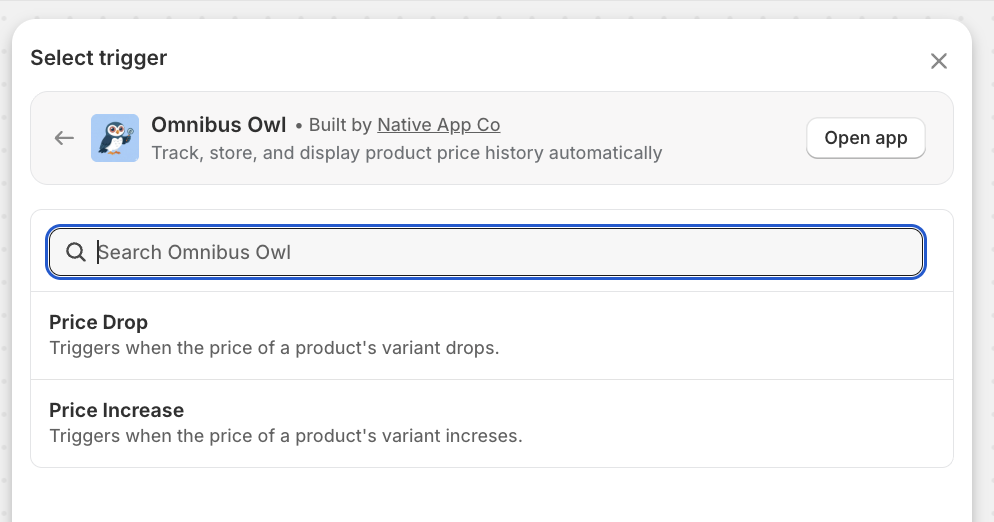994x522 pixels.
Task: Focus the Search Omnibus Owl field
Action: pos(500,252)
